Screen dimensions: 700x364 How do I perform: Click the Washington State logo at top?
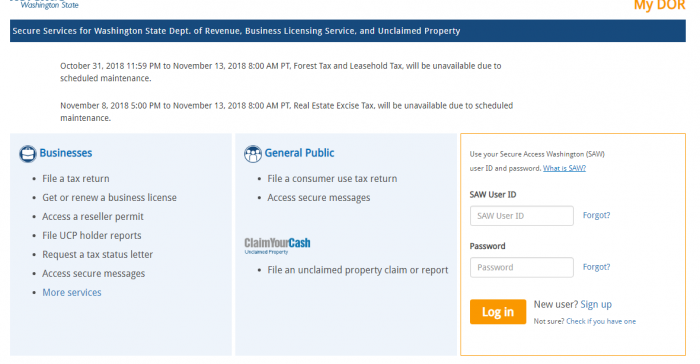click(44, 5)
